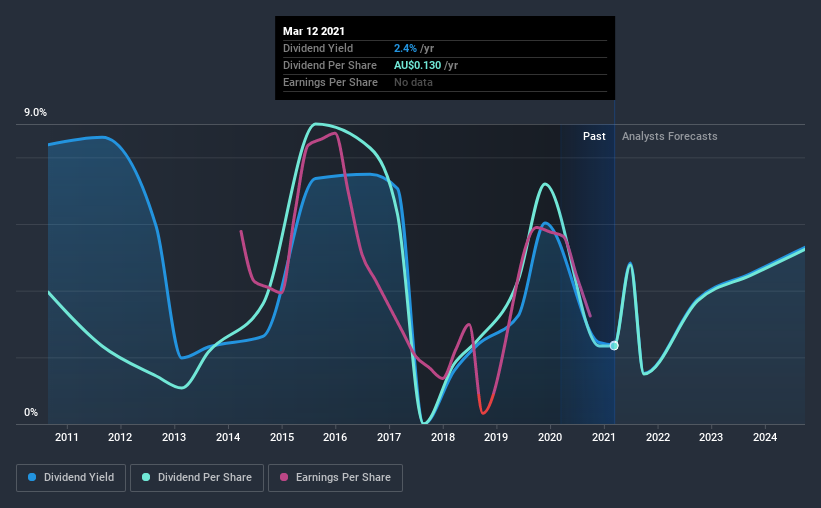Screen dimensions: 821x508
Task: Click the 2019 x-axis label
Action: pyautogui.click(x=496, y=437)
